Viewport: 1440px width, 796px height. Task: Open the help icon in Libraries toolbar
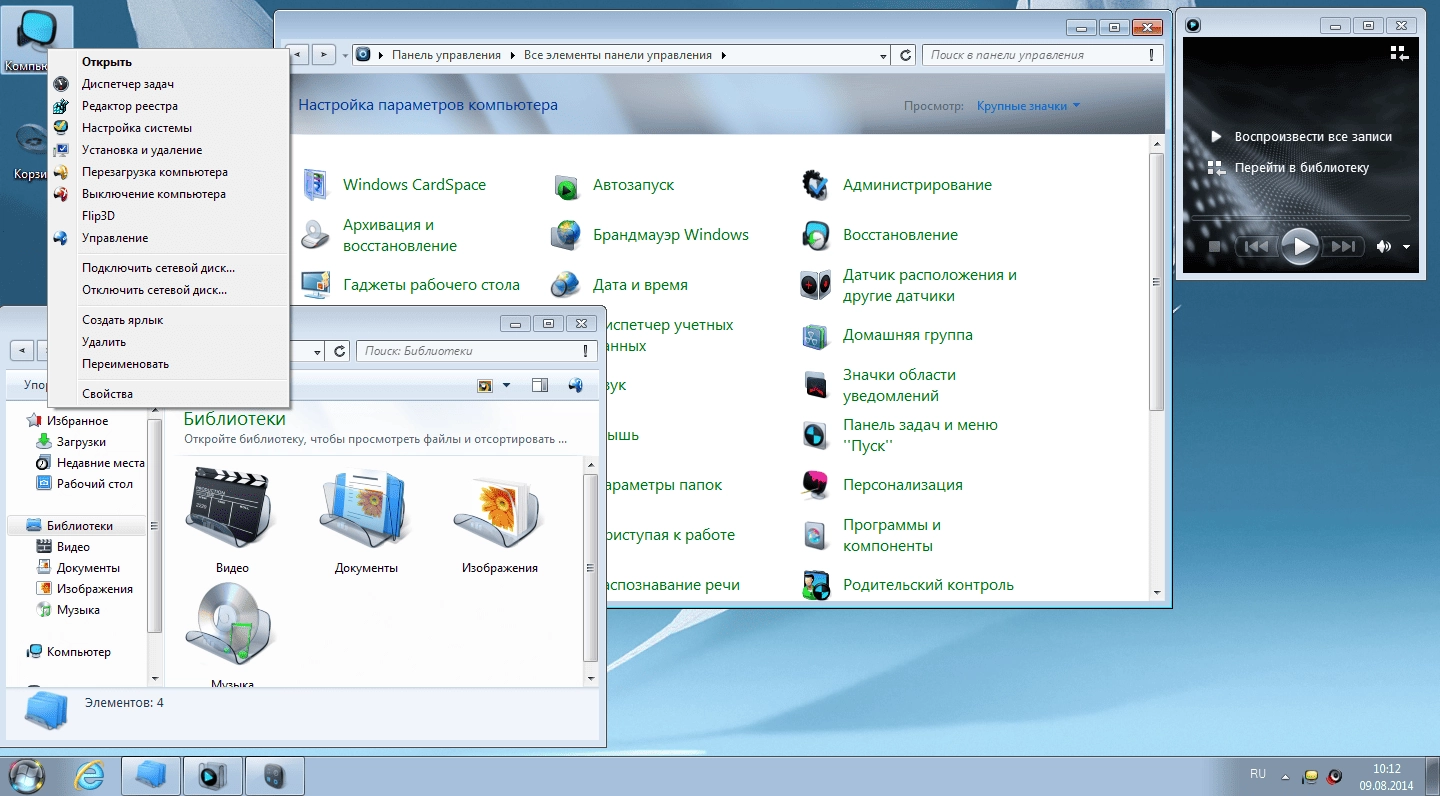pyautogui.click(x=575, y=385)
